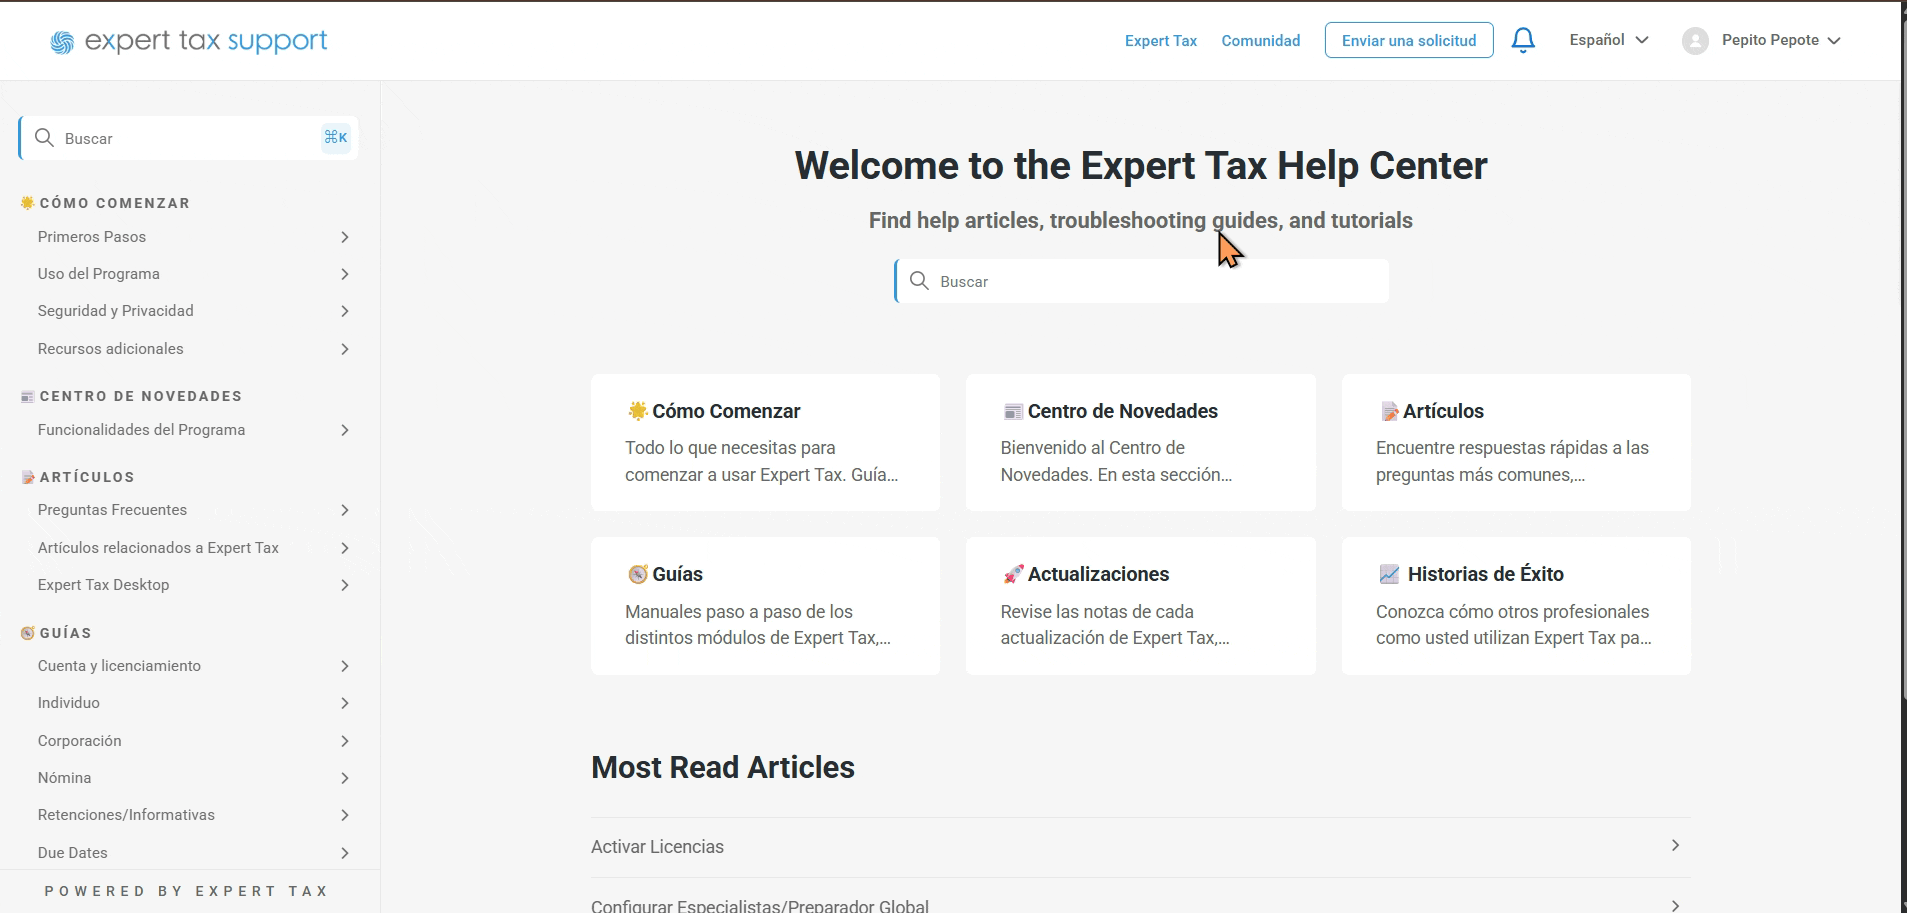The image size is (1907, 913).
Task: Click the newspaper icon on Centro de Novedades card
Action: point(1013,411)
